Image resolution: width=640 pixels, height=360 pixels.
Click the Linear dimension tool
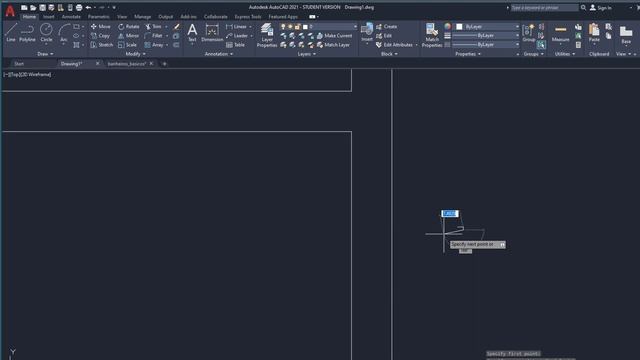[236, 27]
